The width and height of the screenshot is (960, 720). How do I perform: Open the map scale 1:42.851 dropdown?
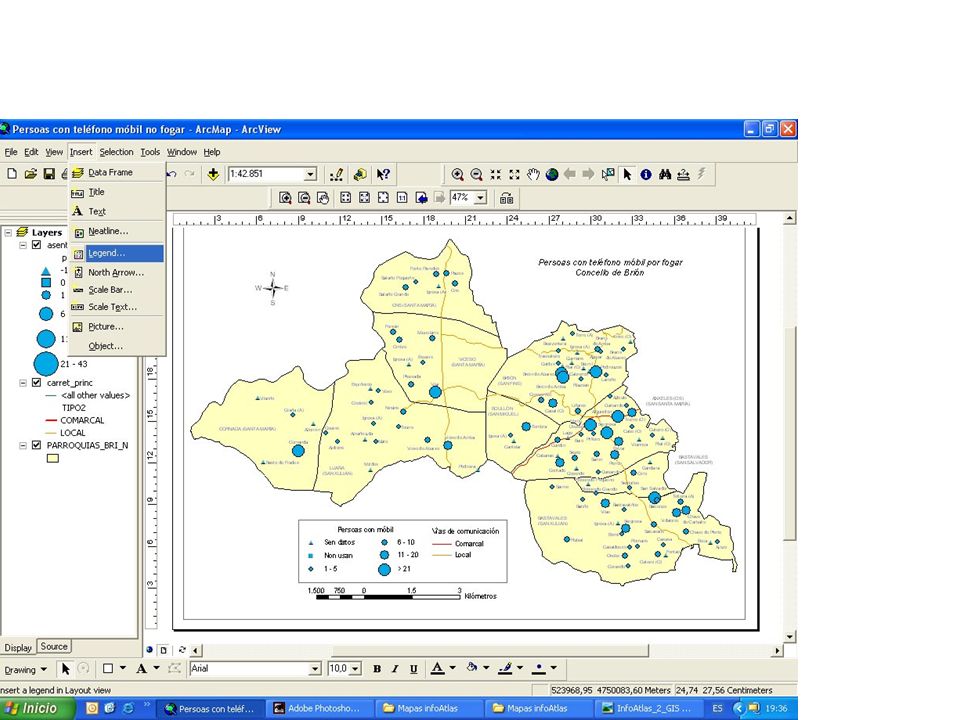tap(310, 174)
